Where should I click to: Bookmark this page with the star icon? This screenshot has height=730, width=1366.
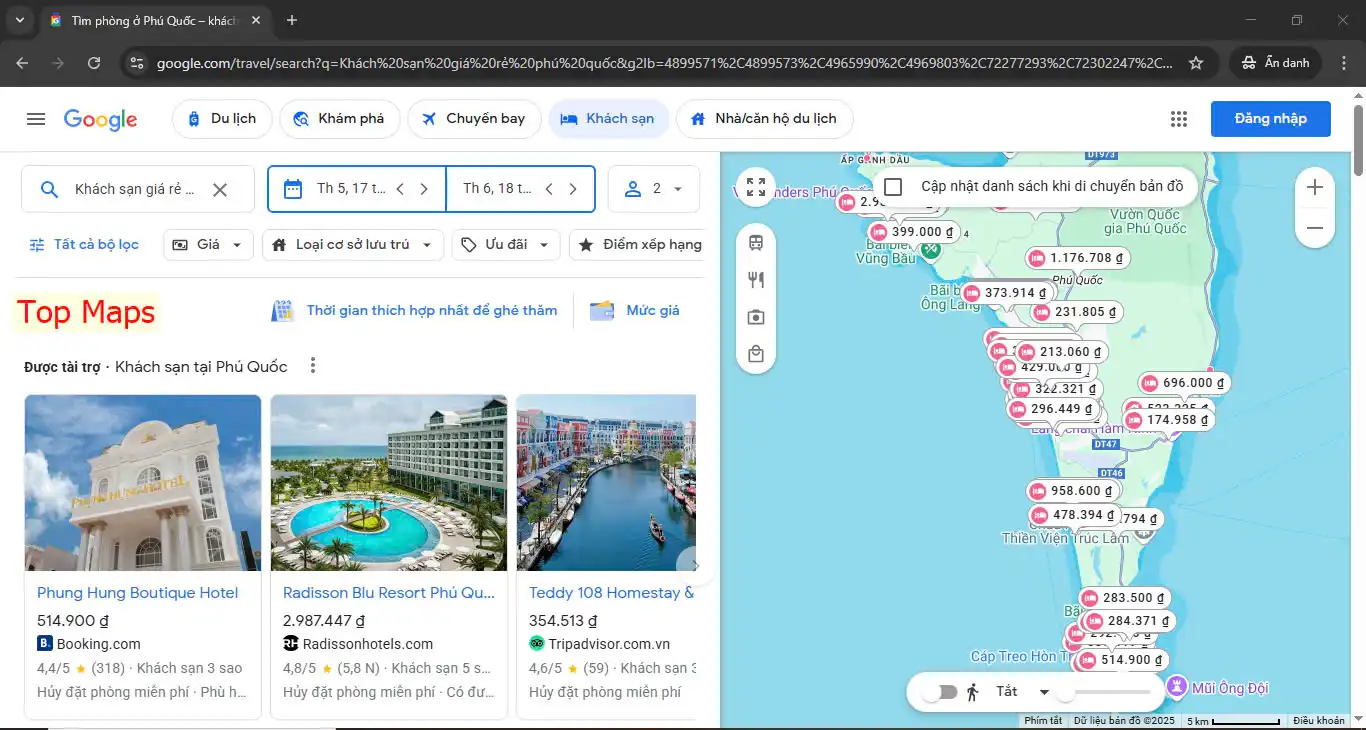tap(1196, 63)
